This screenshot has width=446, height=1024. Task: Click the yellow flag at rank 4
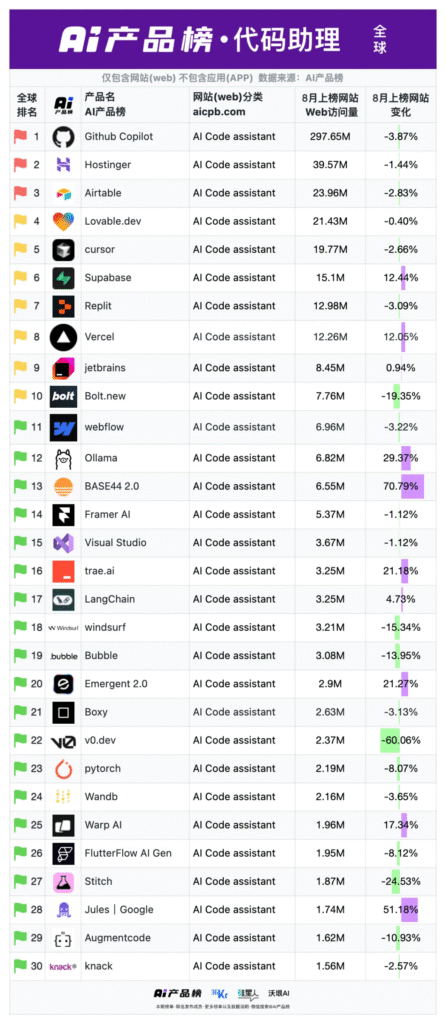[x=20, y=221]
